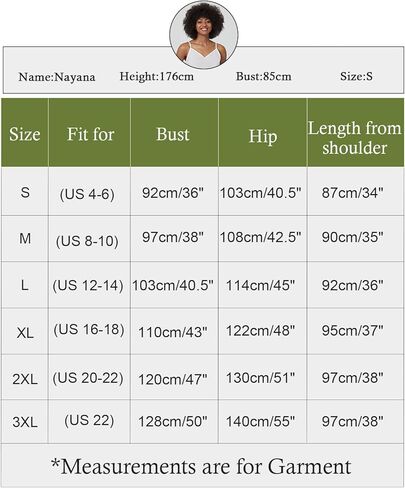The image size is (405, 488).
Task: Click the Hip column header
Action: click(x=263, y=136)
